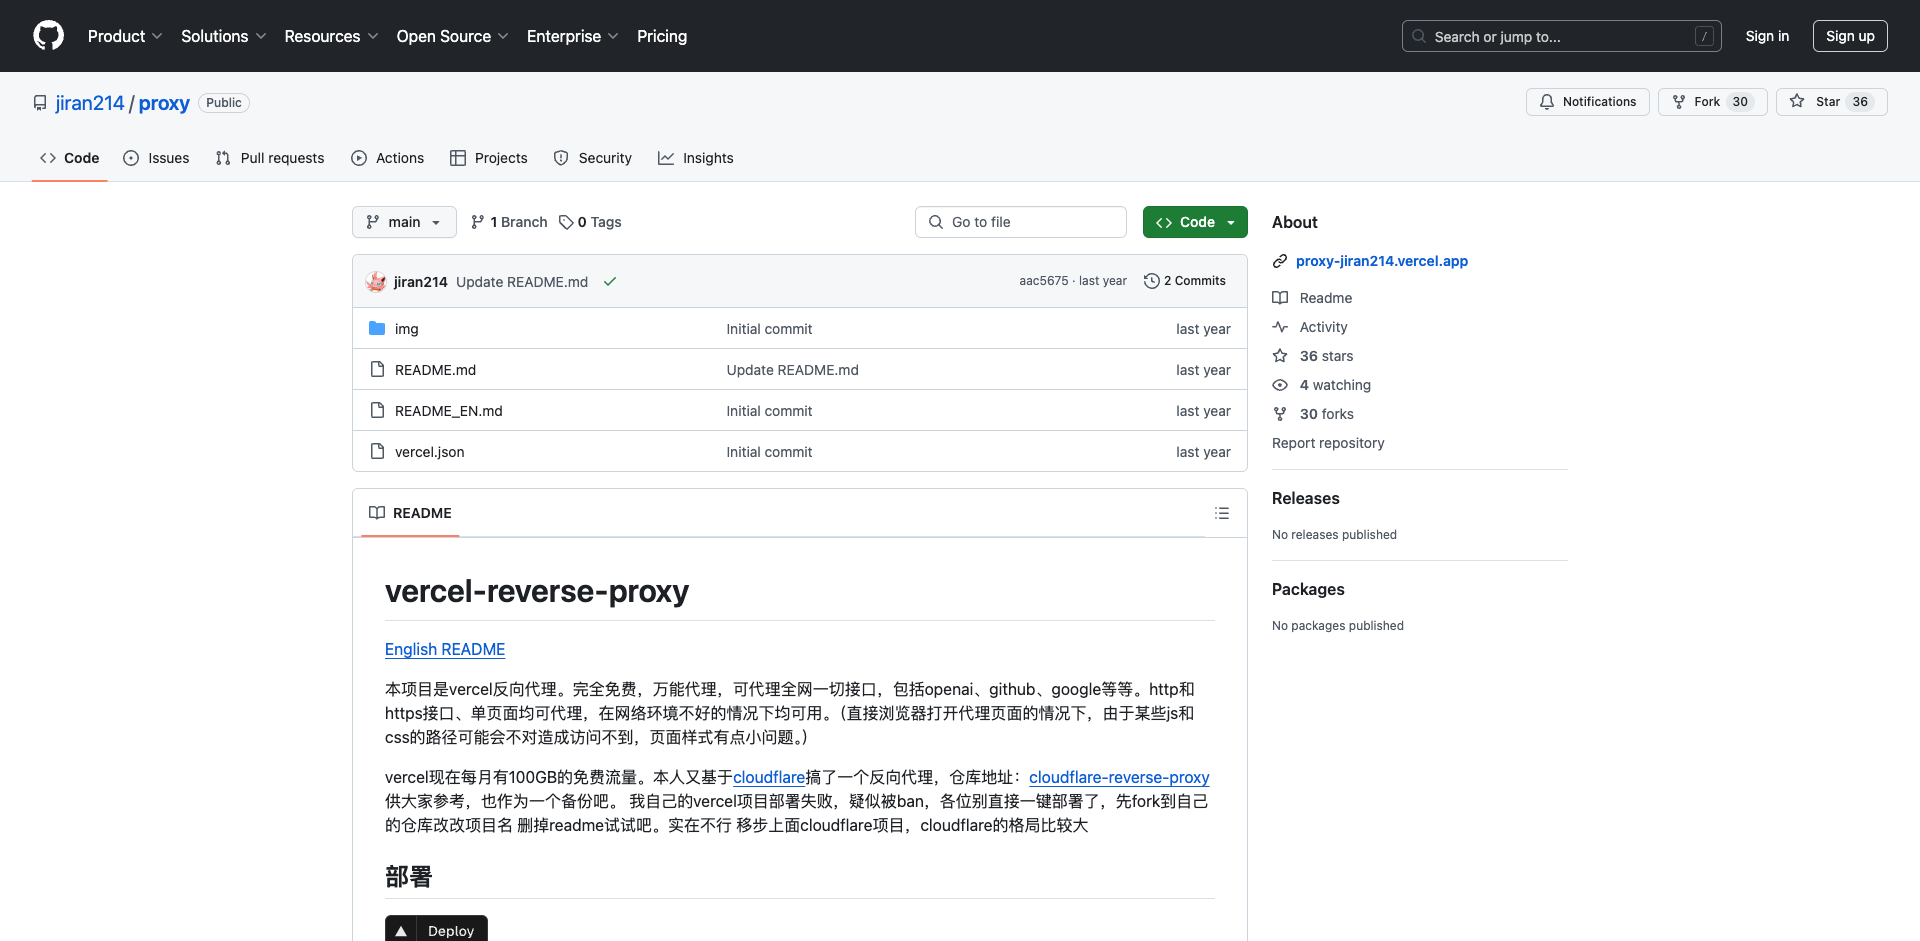
Task: Open Initial commit message for img
Action: (769, 329)
